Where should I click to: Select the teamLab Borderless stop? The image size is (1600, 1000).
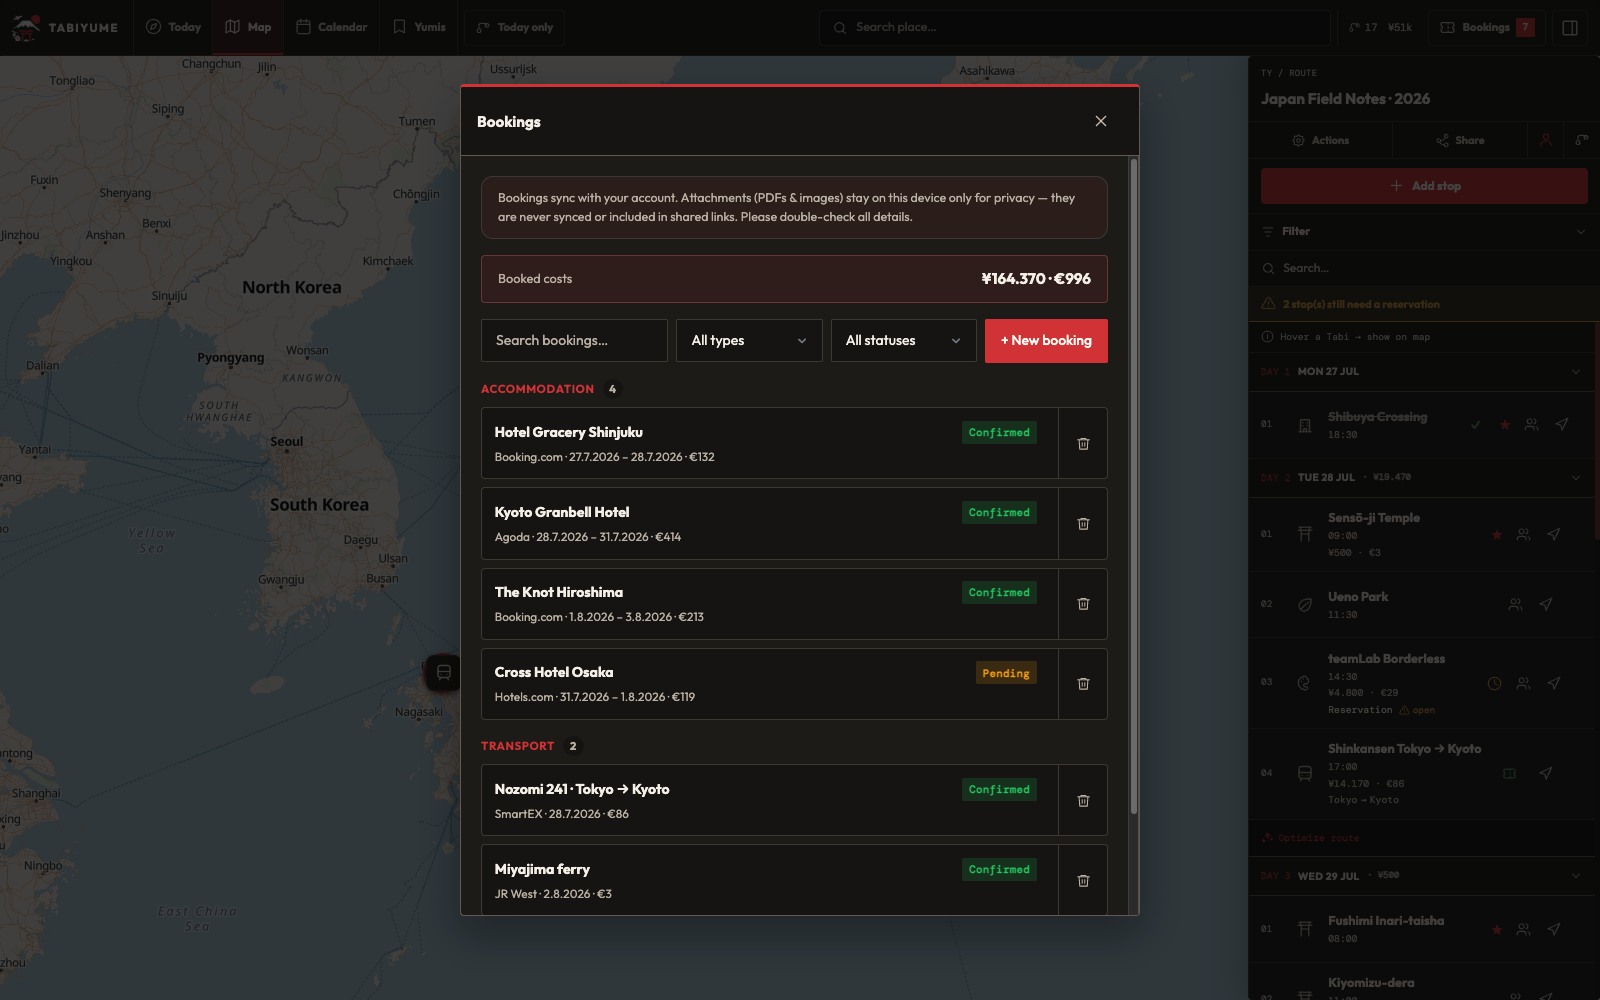pyautogui.click(x=1424, y=683)
